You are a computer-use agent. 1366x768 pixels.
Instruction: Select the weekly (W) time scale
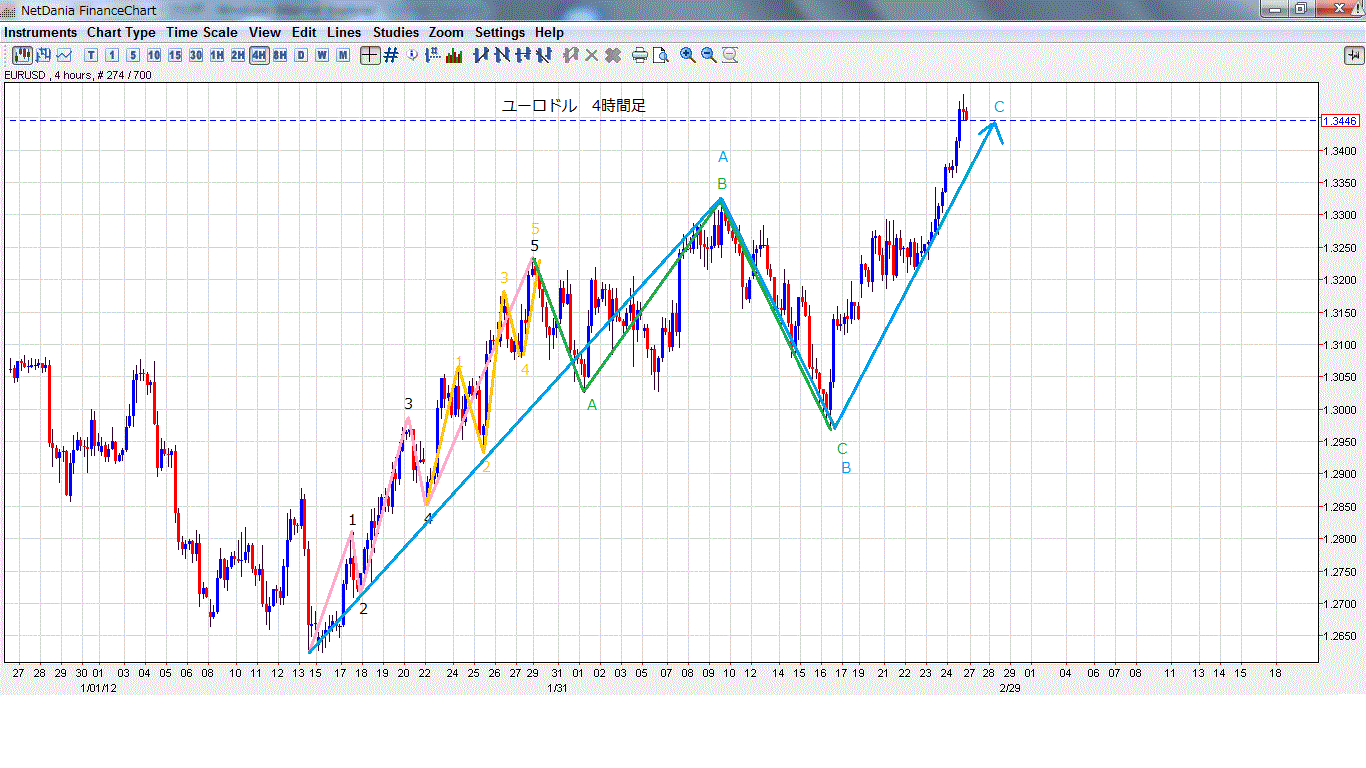[322, 55]
